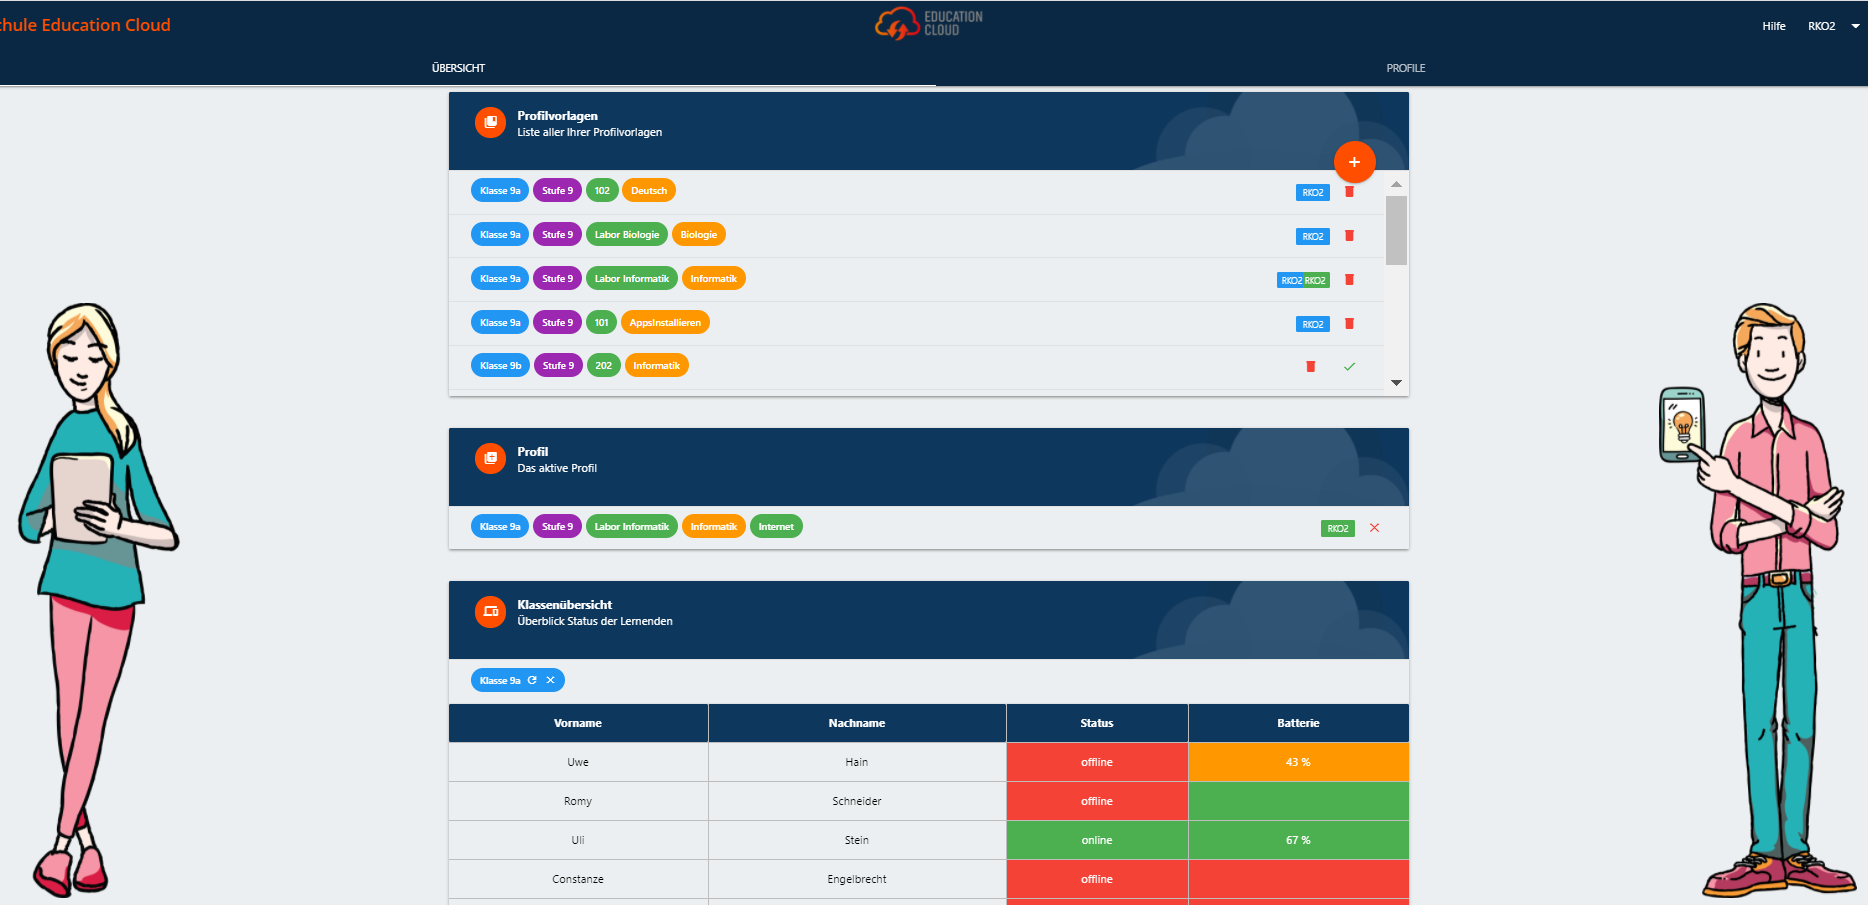Click the Internet tag in active profile
Image resolution: width=1868 pixels, height=905 pixels.
tap(775, 527)
